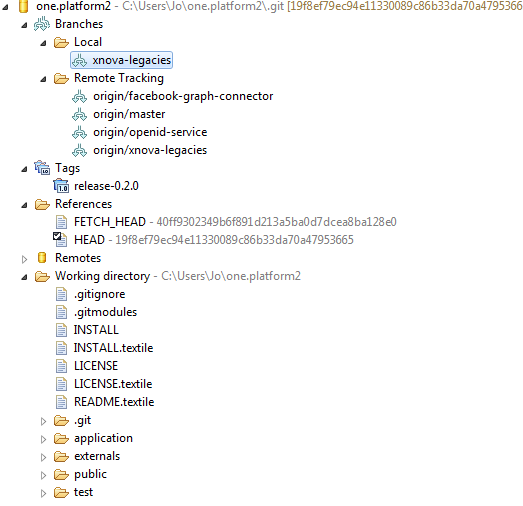The width and height of the screenshot is (523, 506).
Task: Select origin/openid-service branch
Action: point(150,132)
